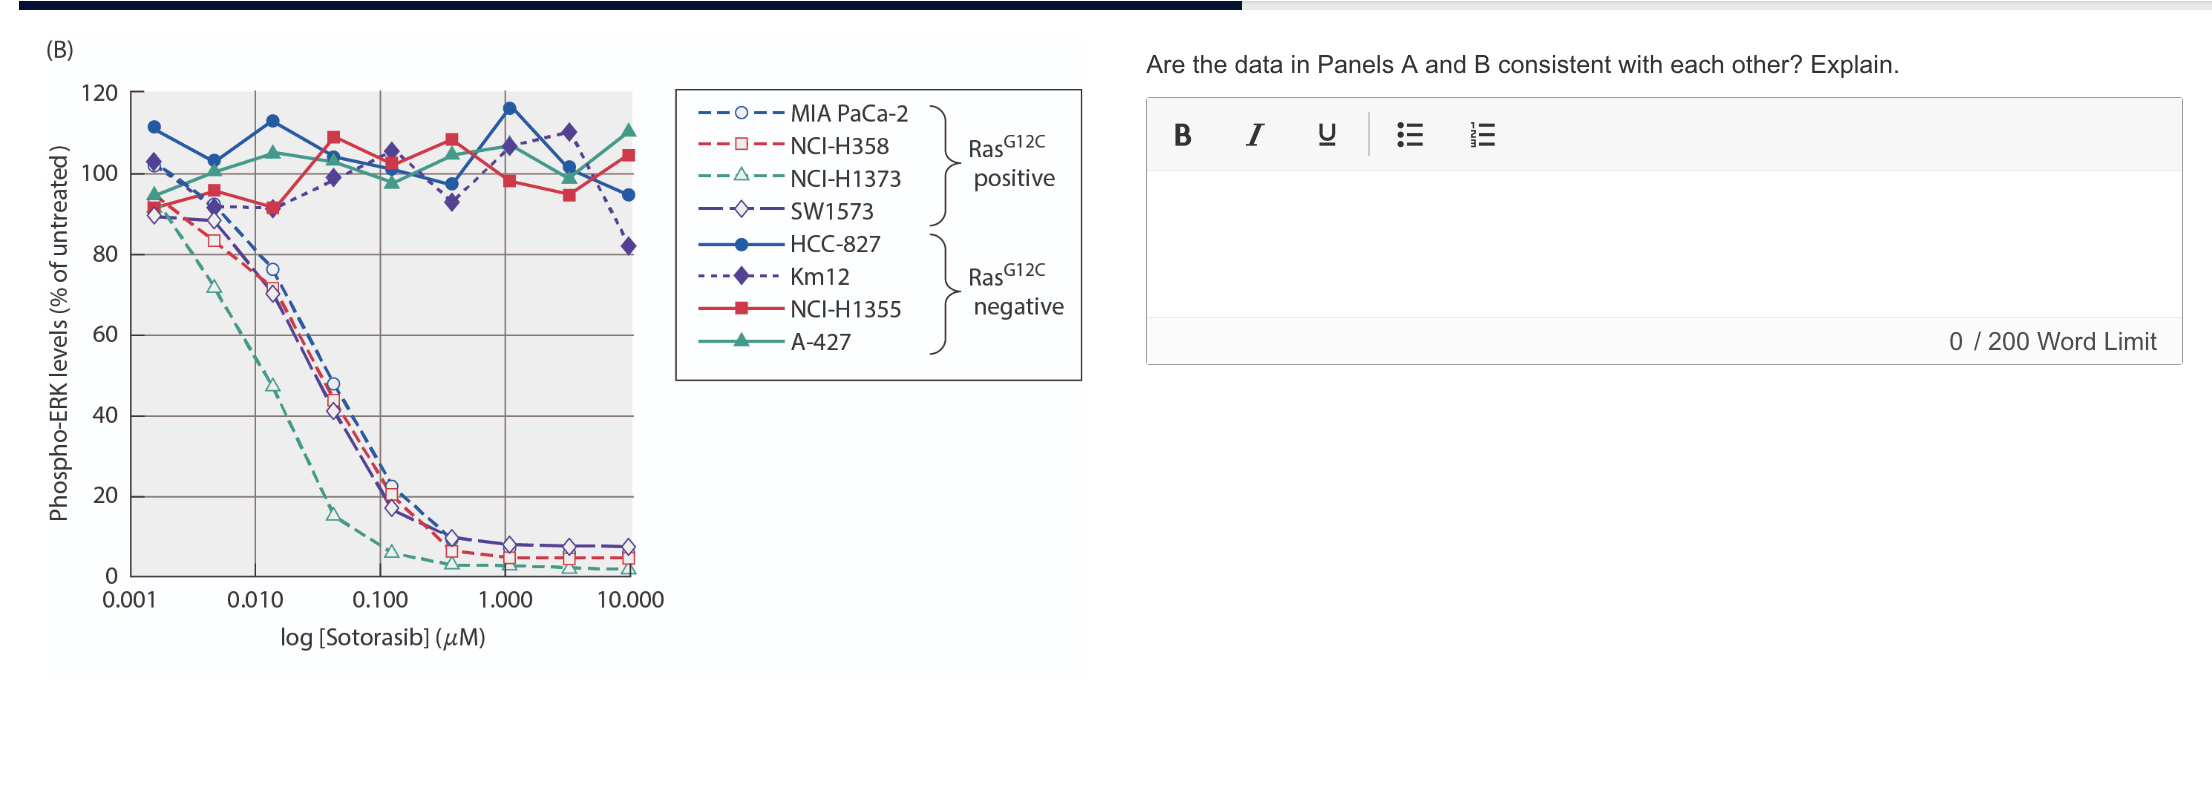Click the 'log [Sotorasib] (μM)' axis title

point(383,637)
